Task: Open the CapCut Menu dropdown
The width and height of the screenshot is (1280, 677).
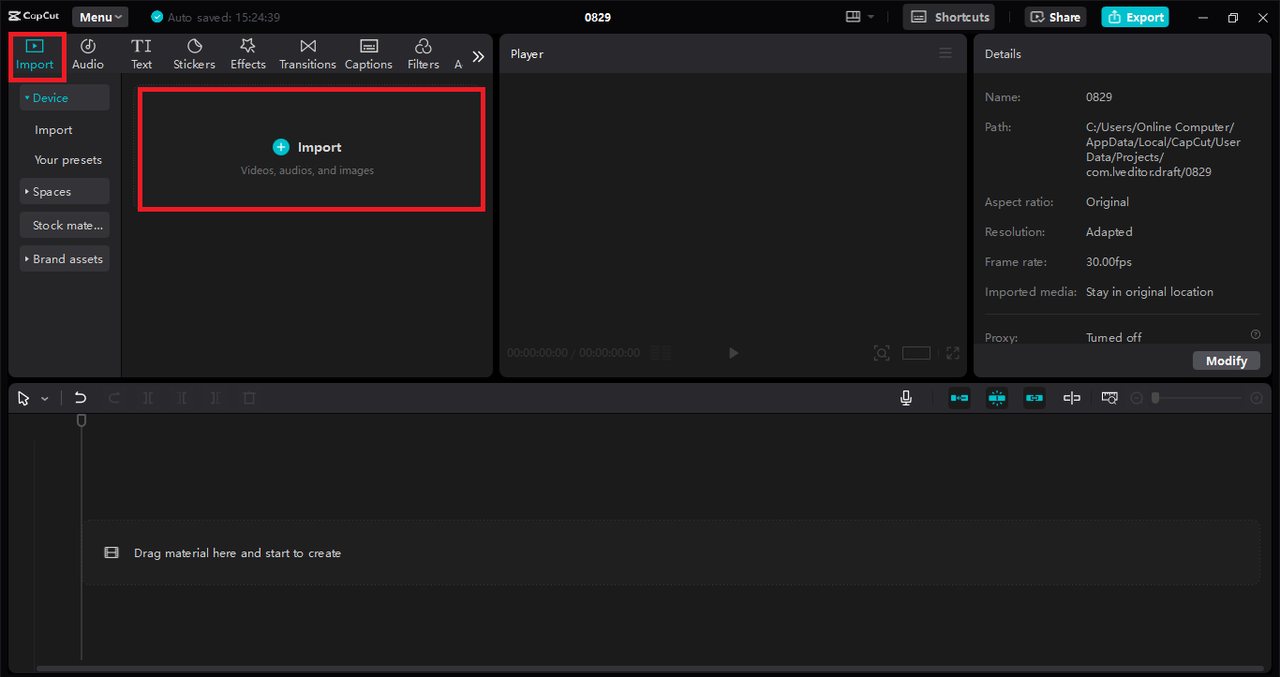Action: click(x=100, y=17)
